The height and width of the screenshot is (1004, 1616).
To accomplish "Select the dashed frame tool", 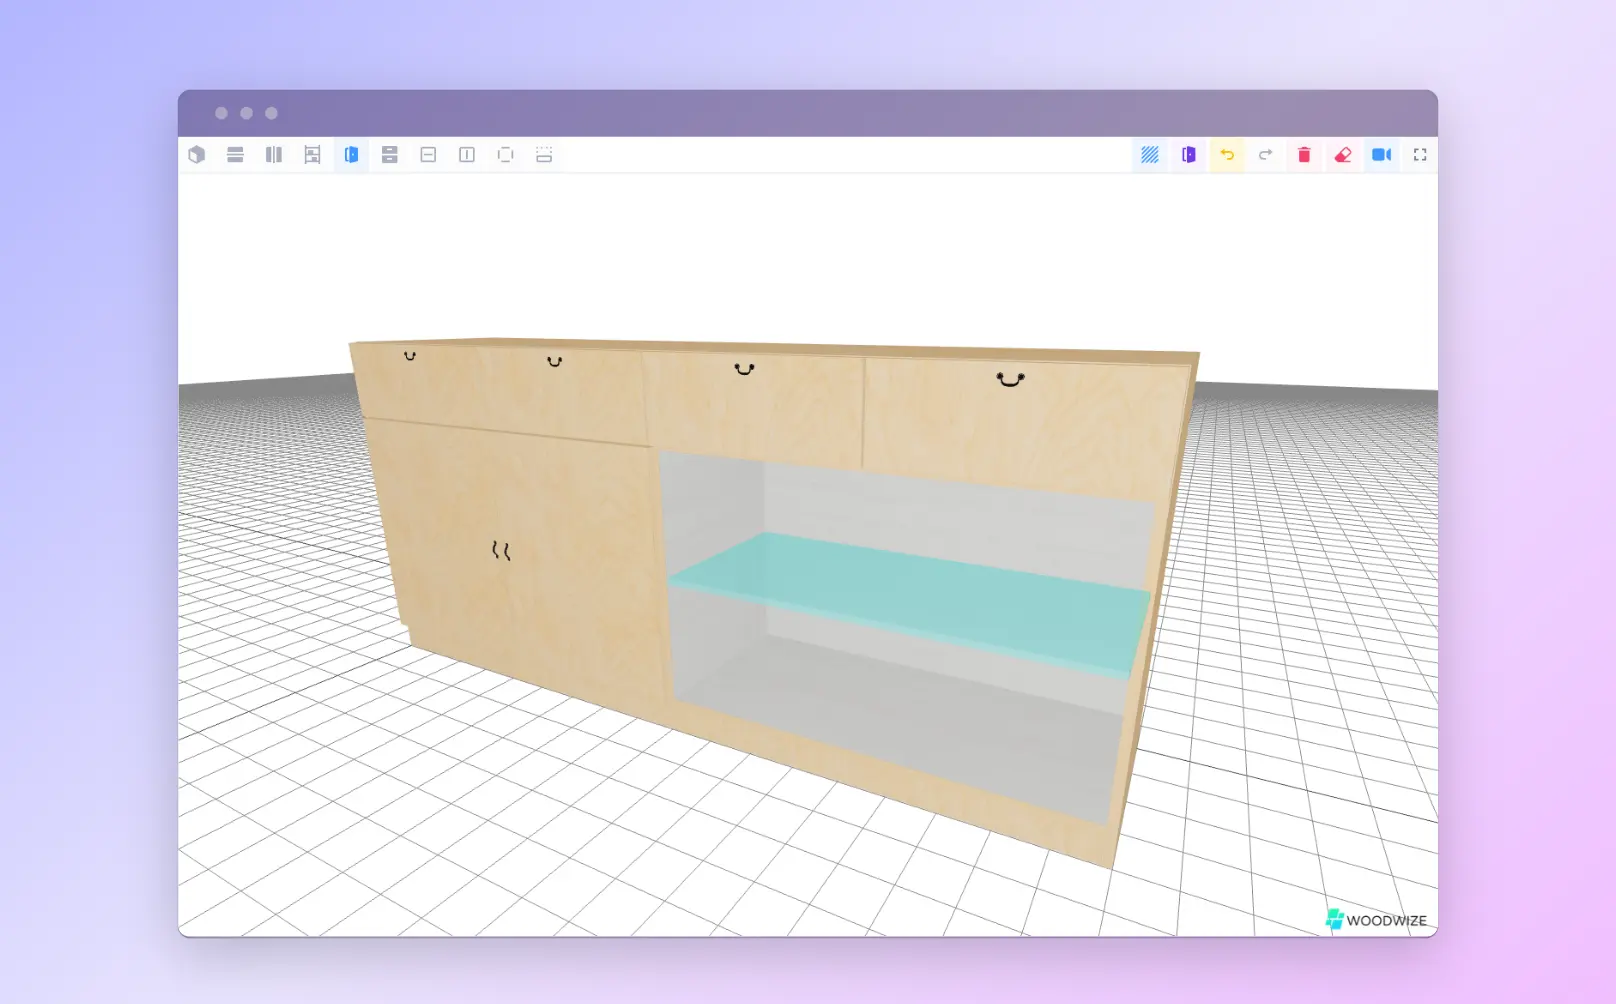I will 505,155.
